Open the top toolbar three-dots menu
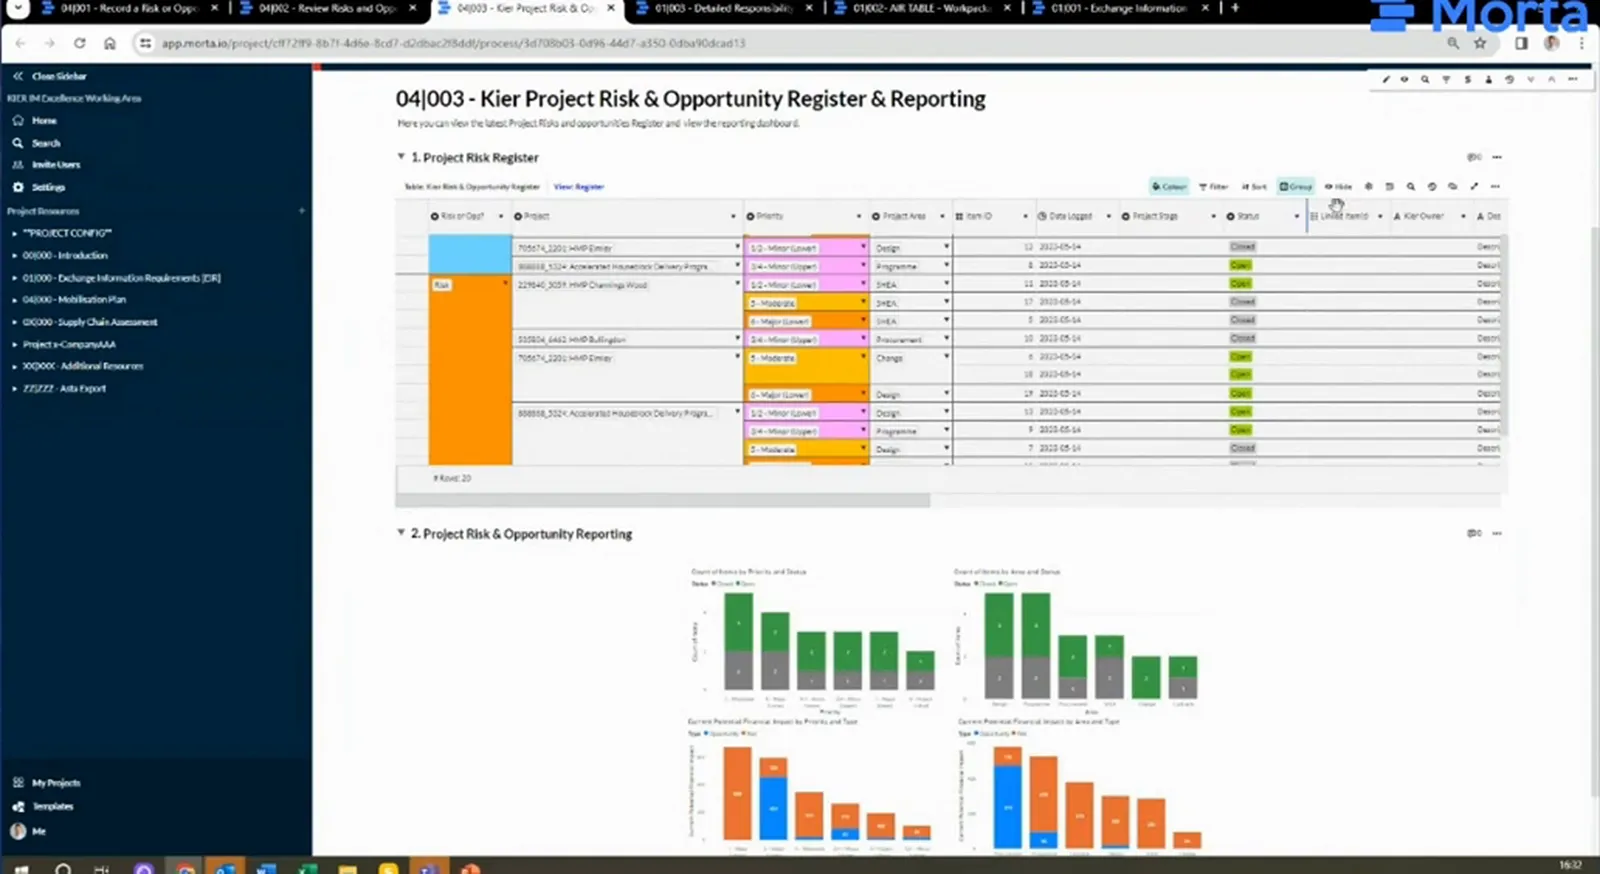 point(1573,79)
